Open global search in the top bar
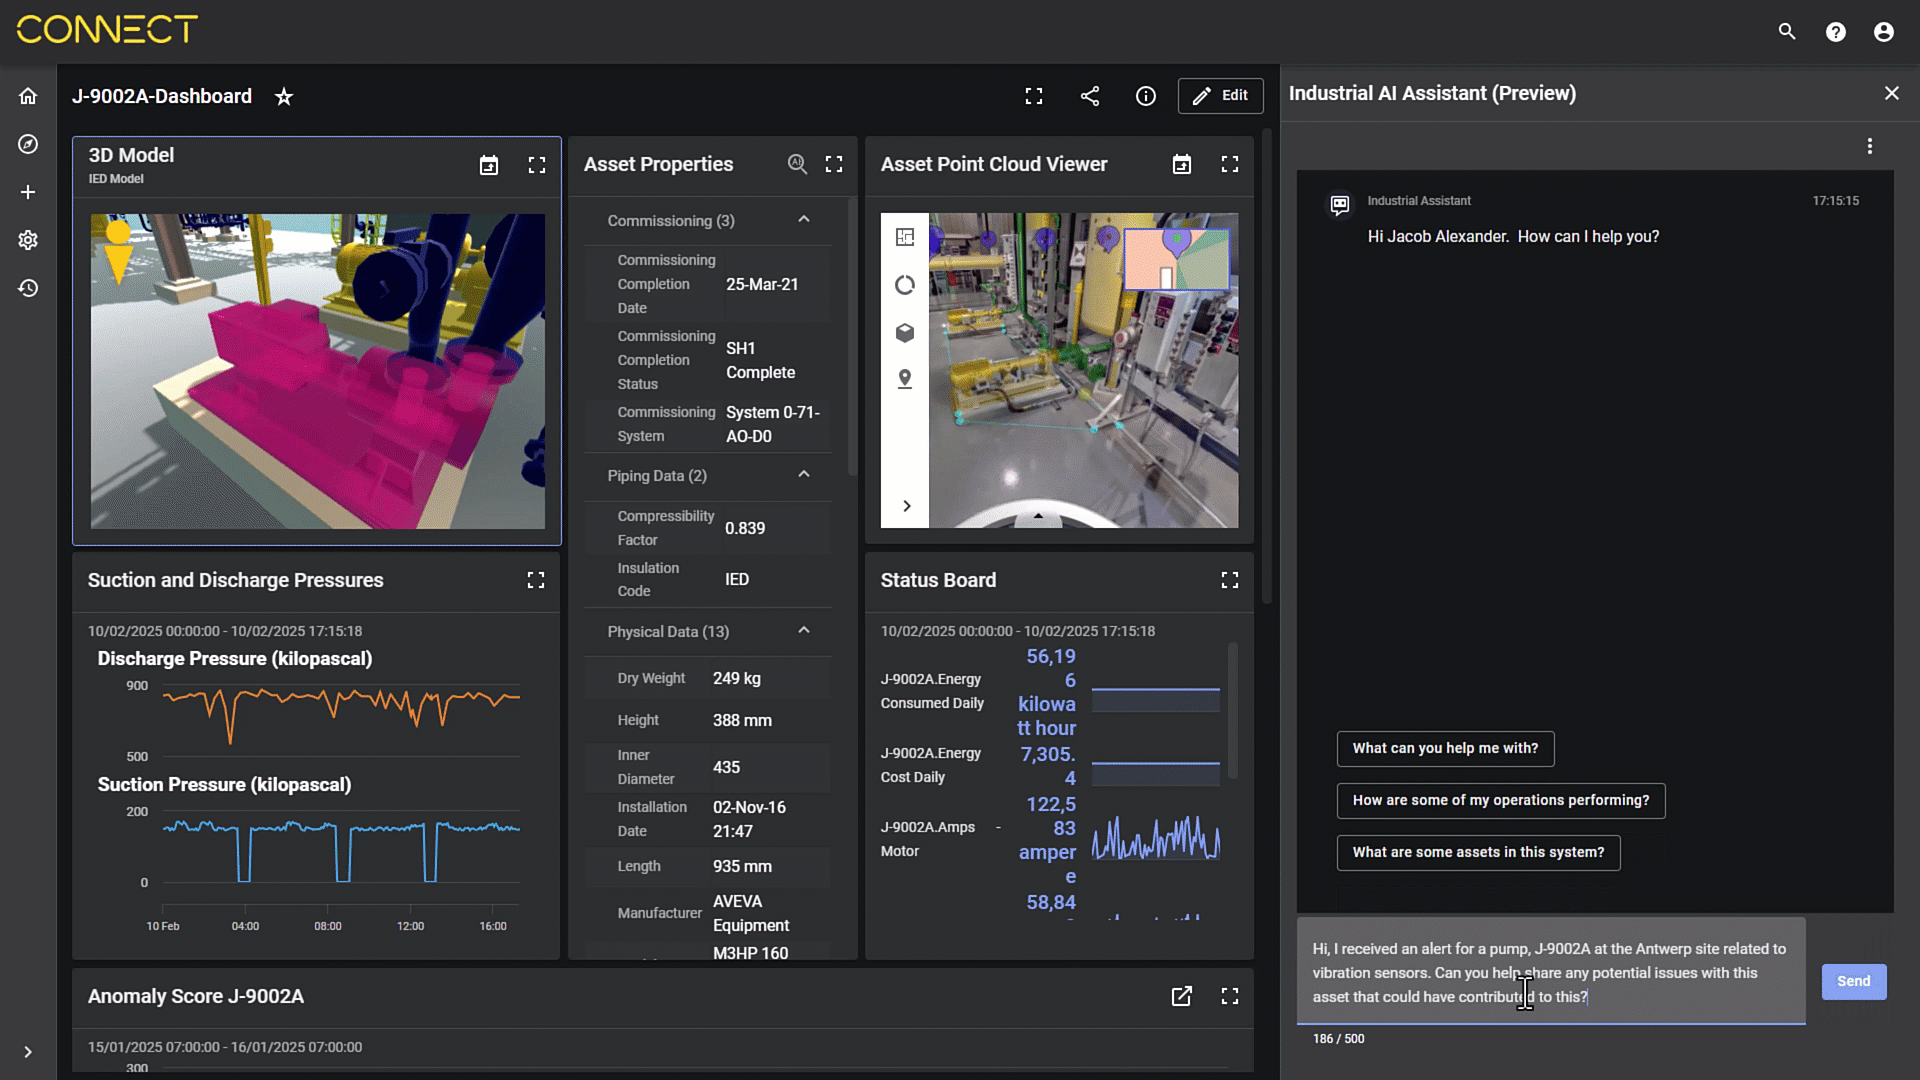 tap(1787, 31)
